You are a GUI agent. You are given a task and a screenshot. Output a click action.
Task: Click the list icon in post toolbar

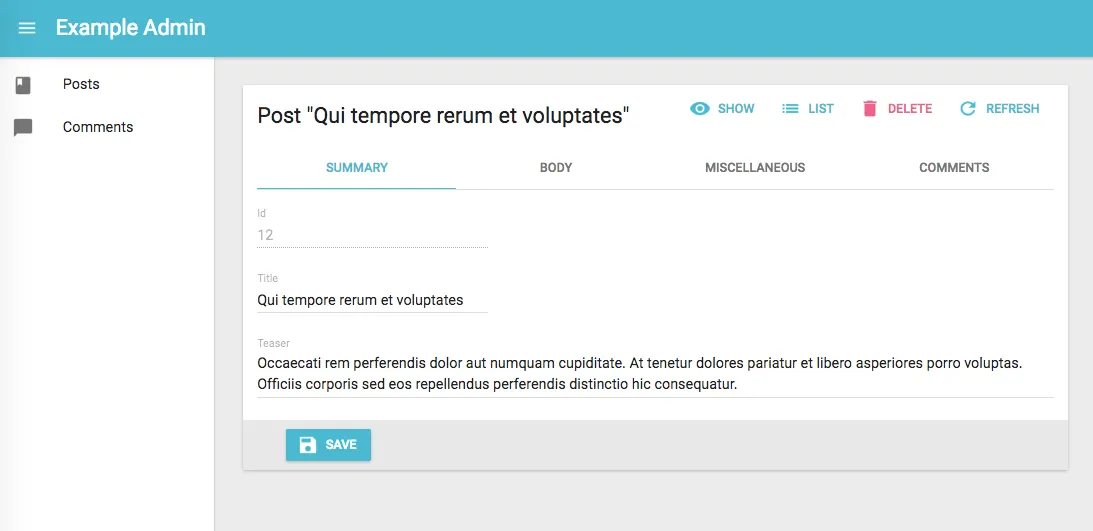pyautogui.click(x=790, y=109)
